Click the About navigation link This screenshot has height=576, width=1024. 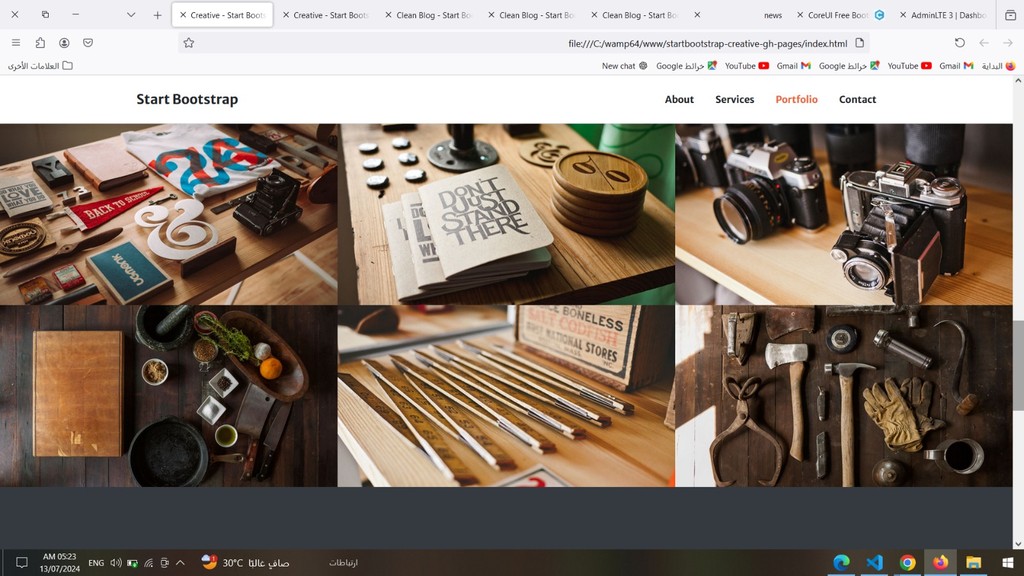pyautogui.click(x=679, y=99)
